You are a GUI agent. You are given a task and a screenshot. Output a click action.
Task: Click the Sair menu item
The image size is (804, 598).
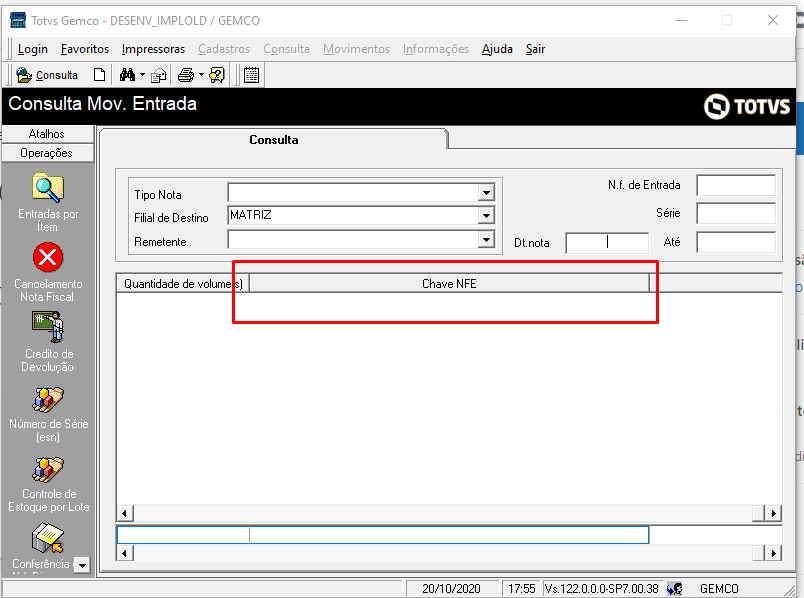[535, 49]
